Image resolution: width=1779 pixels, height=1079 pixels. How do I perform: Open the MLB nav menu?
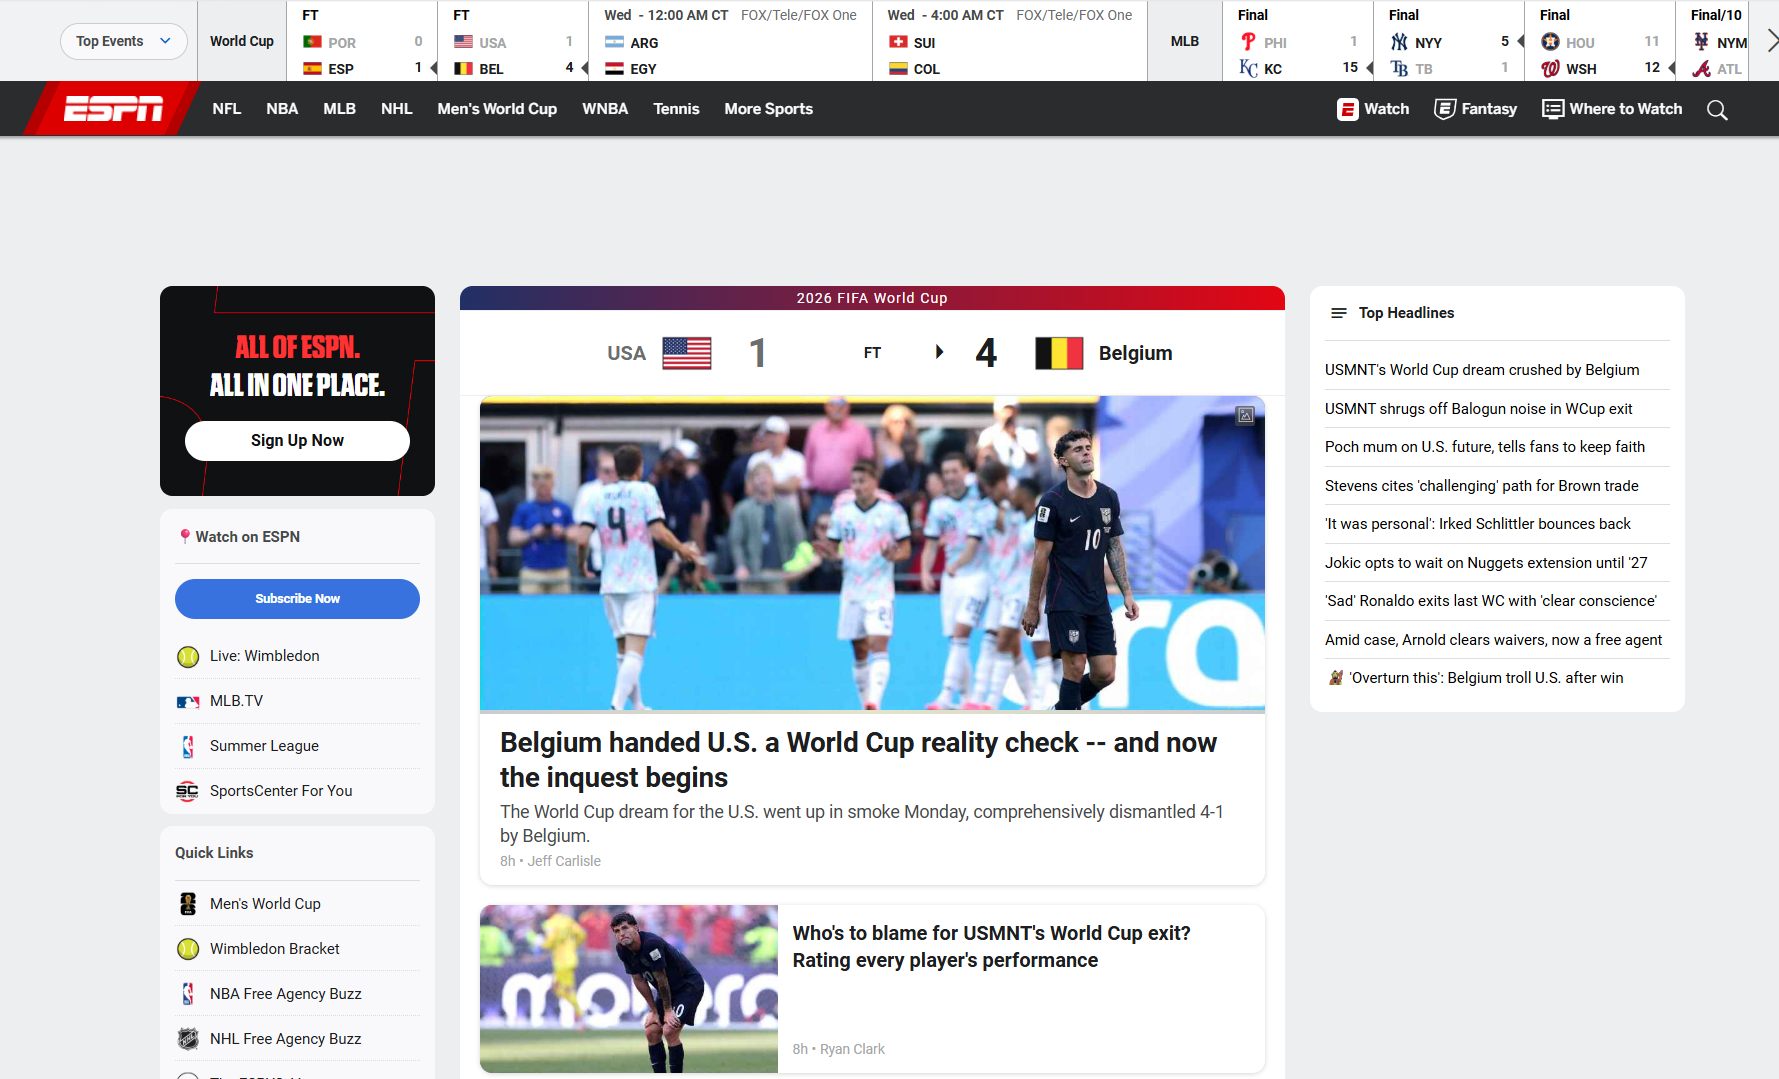tap(339, 109)
